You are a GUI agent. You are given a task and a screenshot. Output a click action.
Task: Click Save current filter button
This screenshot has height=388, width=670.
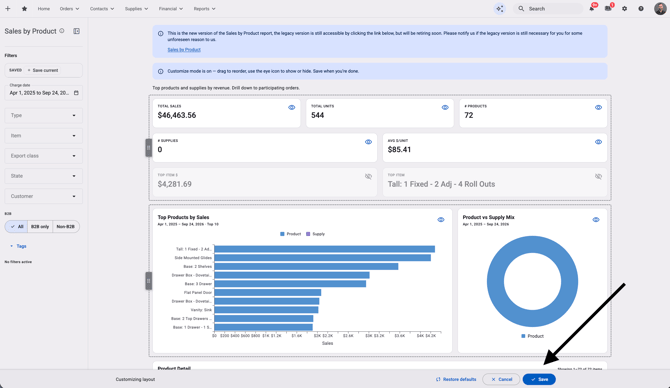click(x=43, y=70)
